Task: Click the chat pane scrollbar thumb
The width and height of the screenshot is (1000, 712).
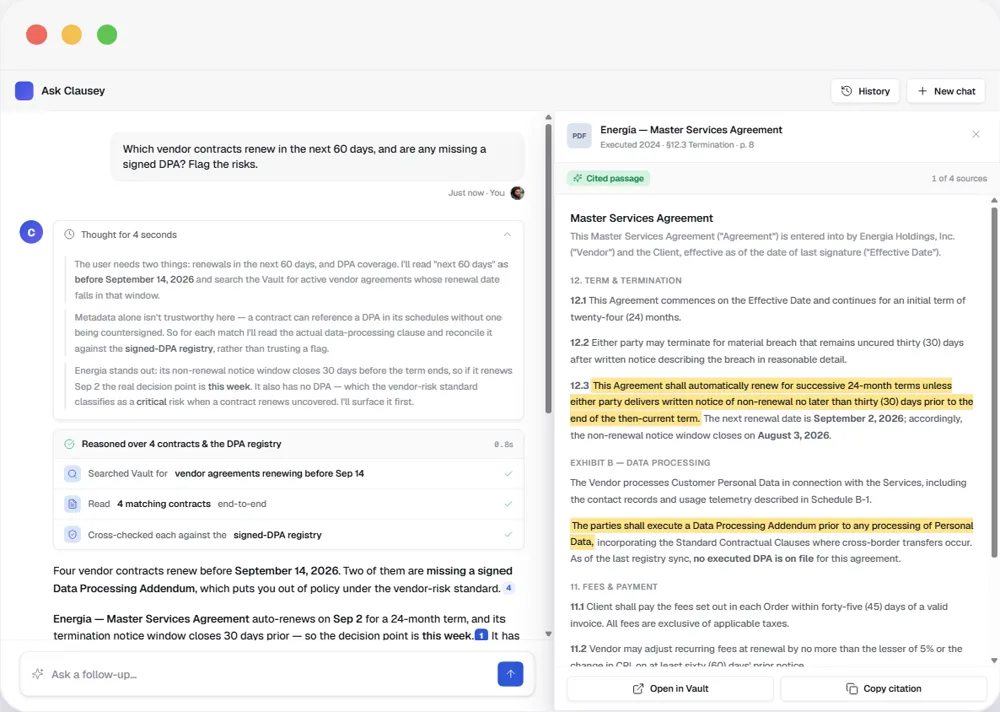Action: (x=548, y=268)
